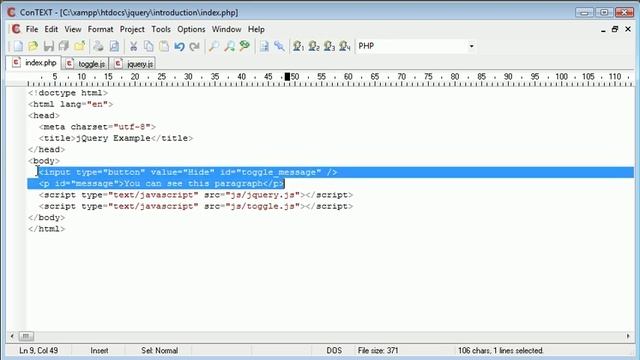640x360 pixels.
Task: Open the View menu
Action: [x=73, y=29]
